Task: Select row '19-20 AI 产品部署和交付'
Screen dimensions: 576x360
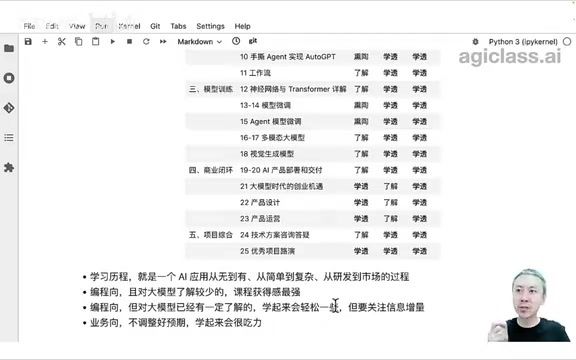Action: point(312,170)
